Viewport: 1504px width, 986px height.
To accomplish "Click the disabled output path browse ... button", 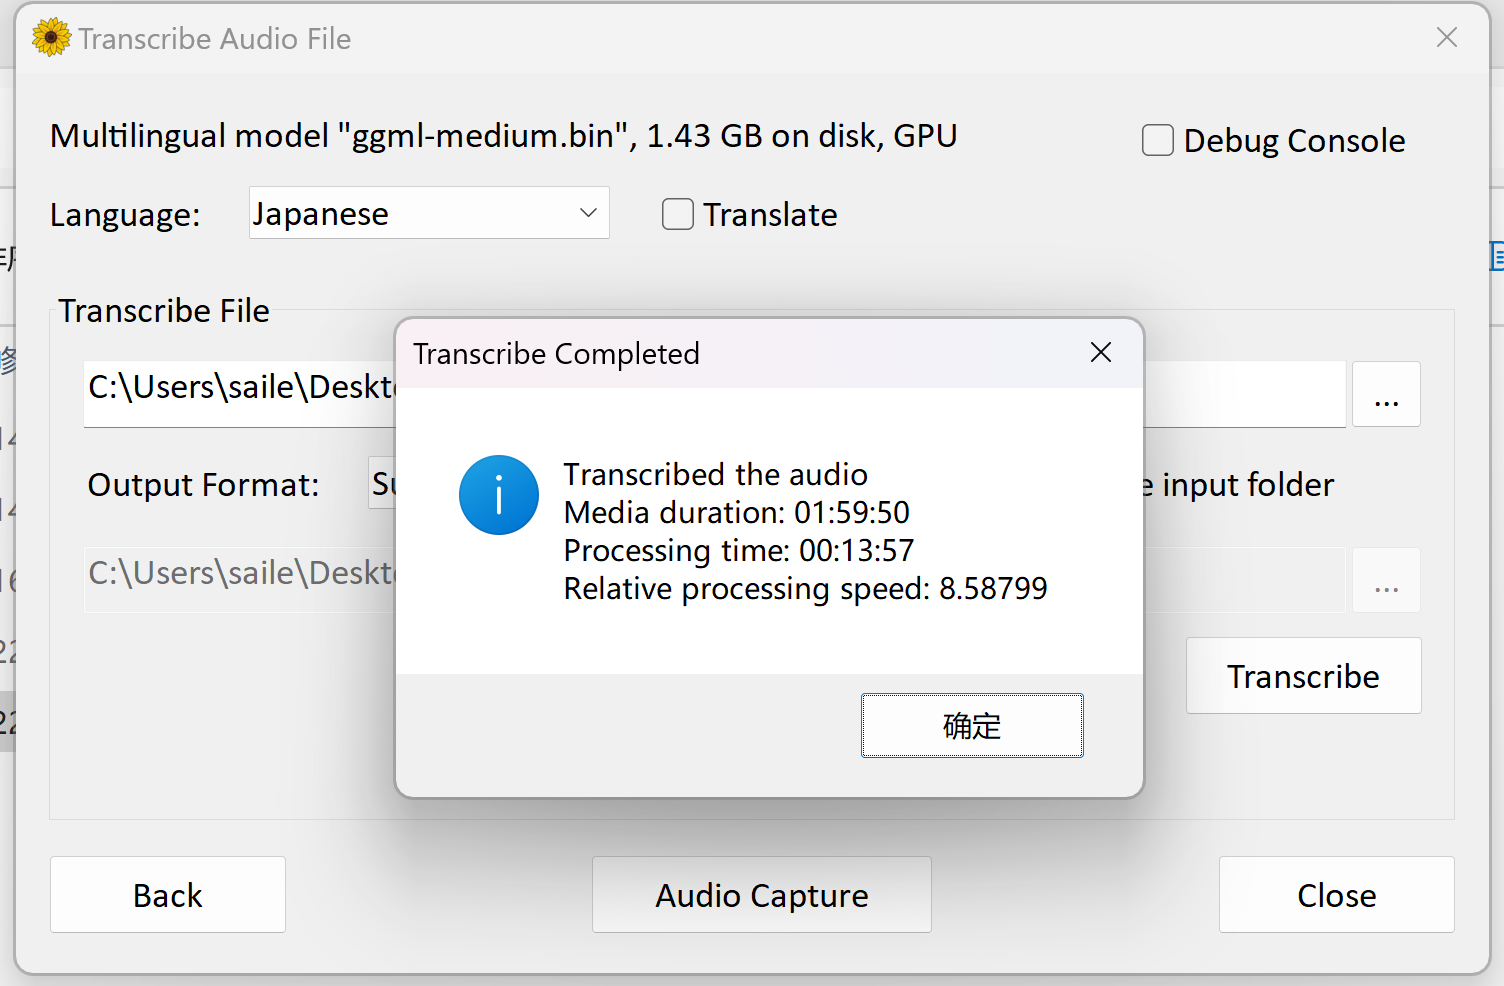I will click(1386, 580).
